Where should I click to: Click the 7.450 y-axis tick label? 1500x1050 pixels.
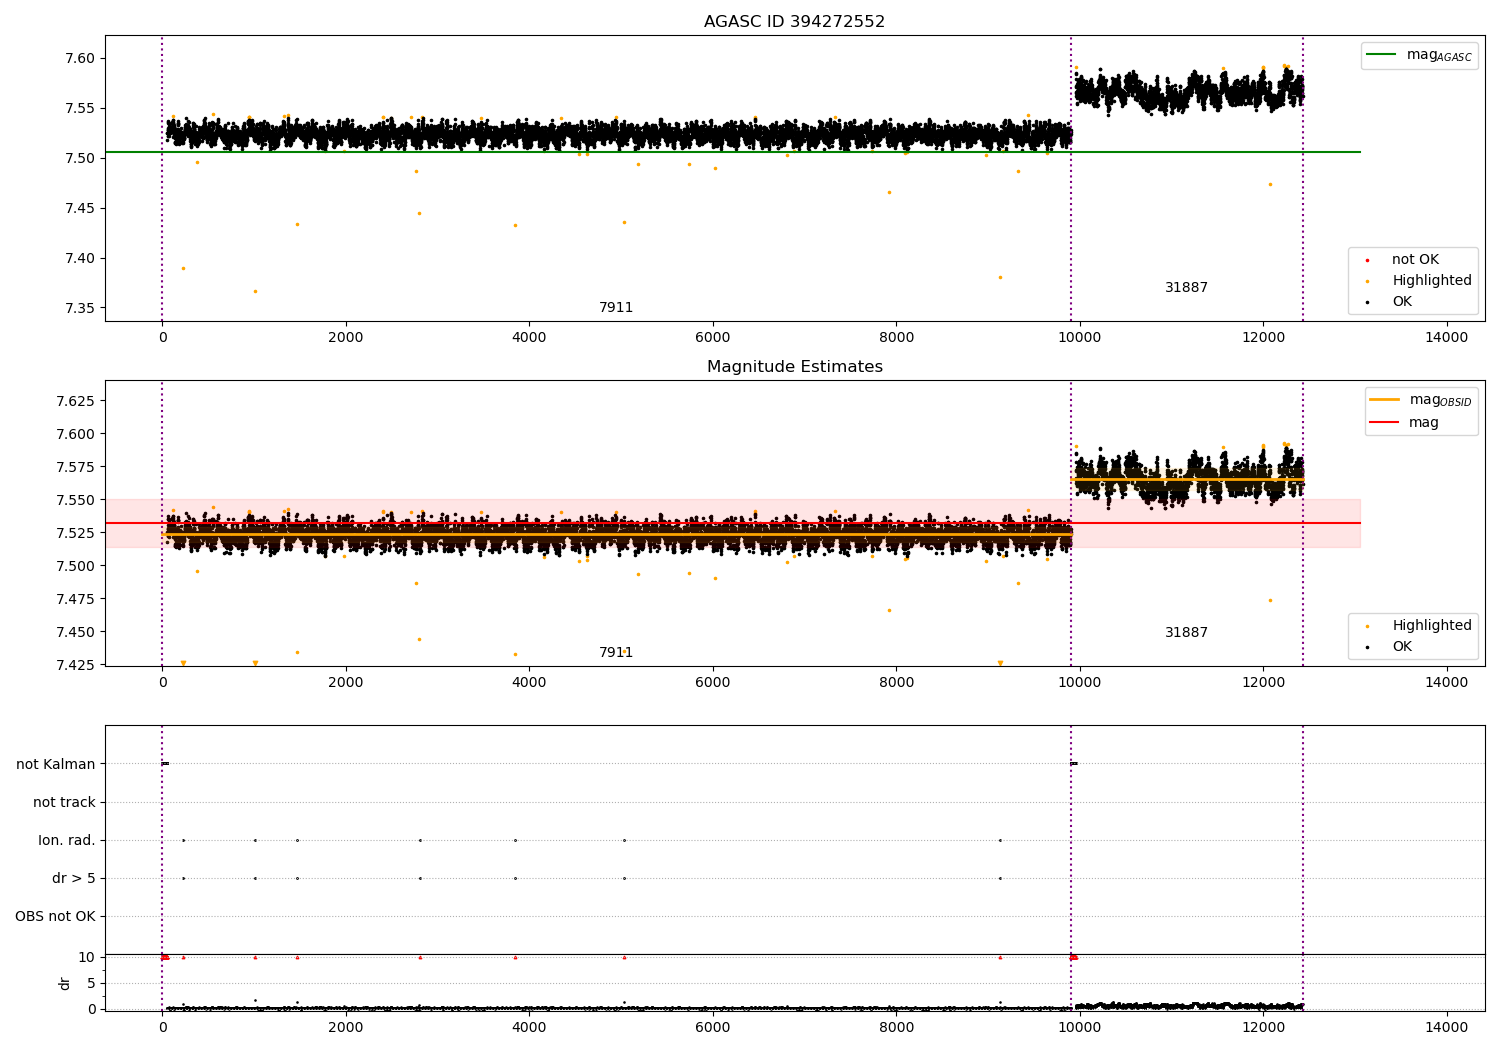point(77,632)
